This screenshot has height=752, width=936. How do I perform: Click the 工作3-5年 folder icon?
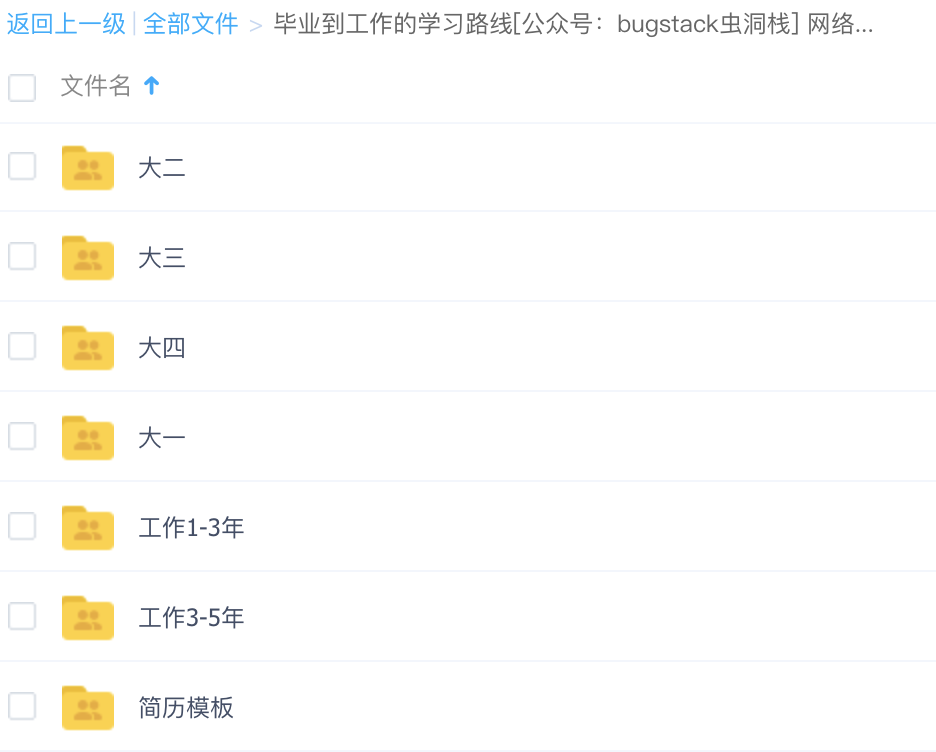[88, 618]
